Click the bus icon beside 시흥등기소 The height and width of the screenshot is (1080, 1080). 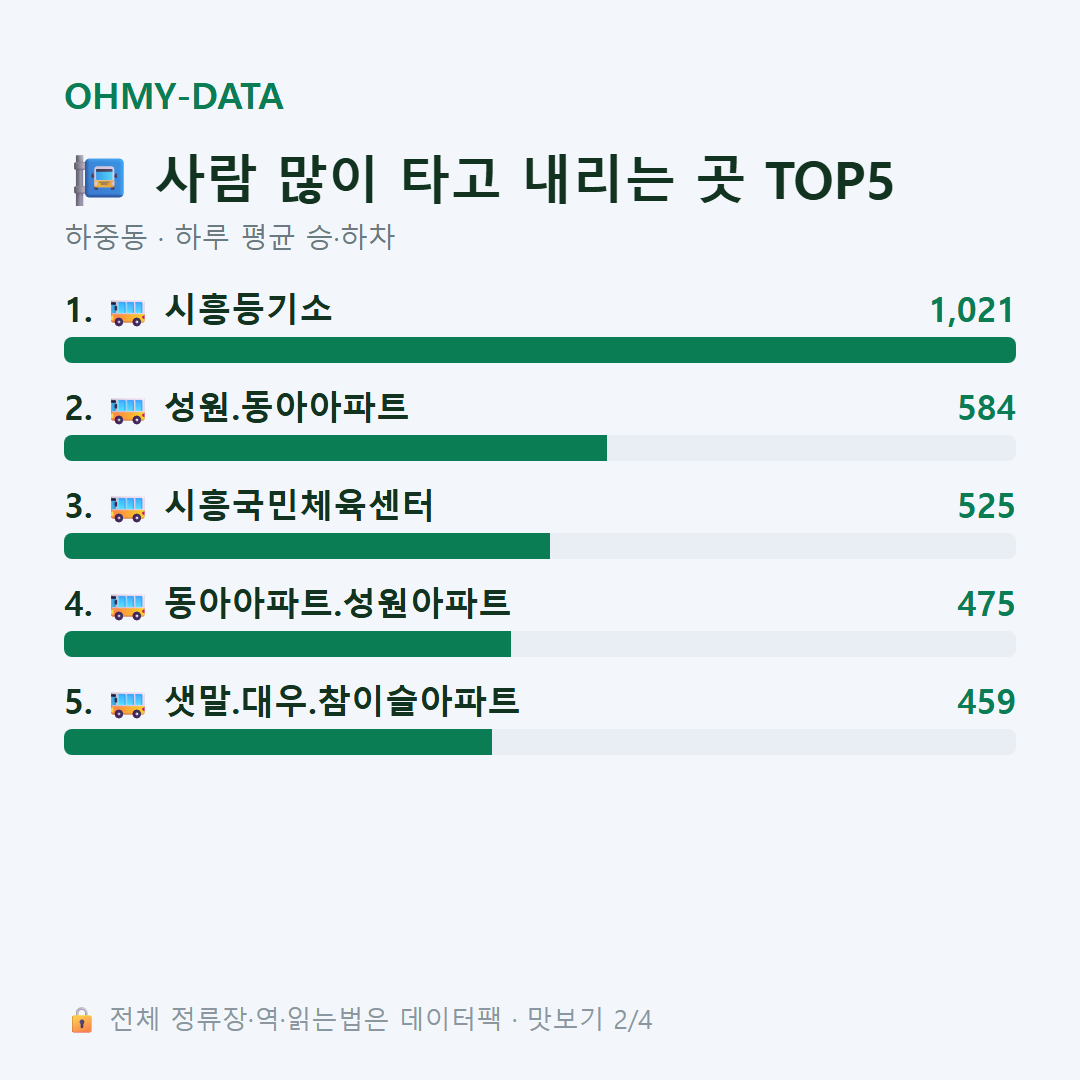point(127,312)
